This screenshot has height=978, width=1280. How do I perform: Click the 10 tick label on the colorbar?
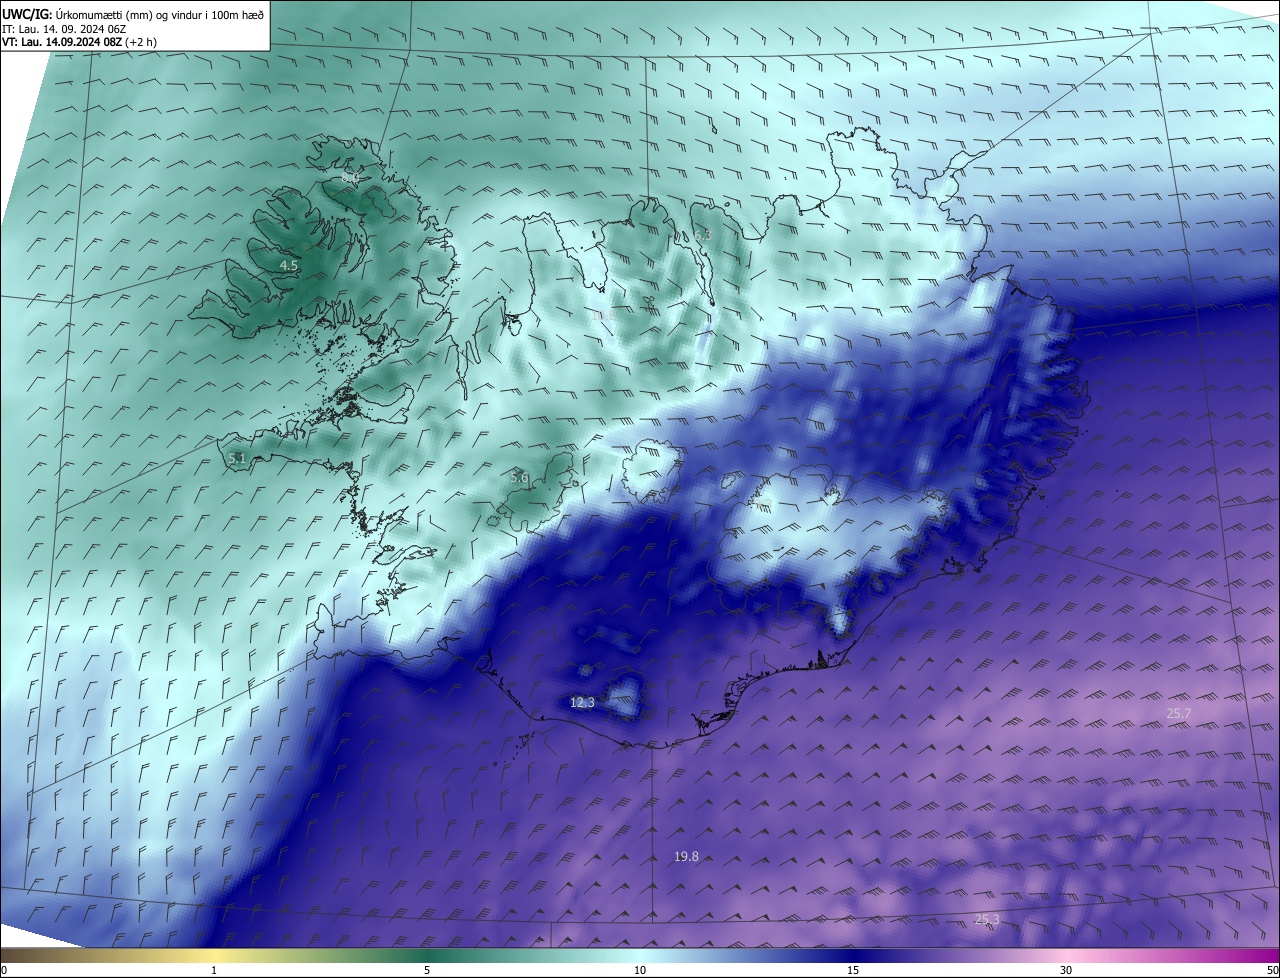click(640, 970)
